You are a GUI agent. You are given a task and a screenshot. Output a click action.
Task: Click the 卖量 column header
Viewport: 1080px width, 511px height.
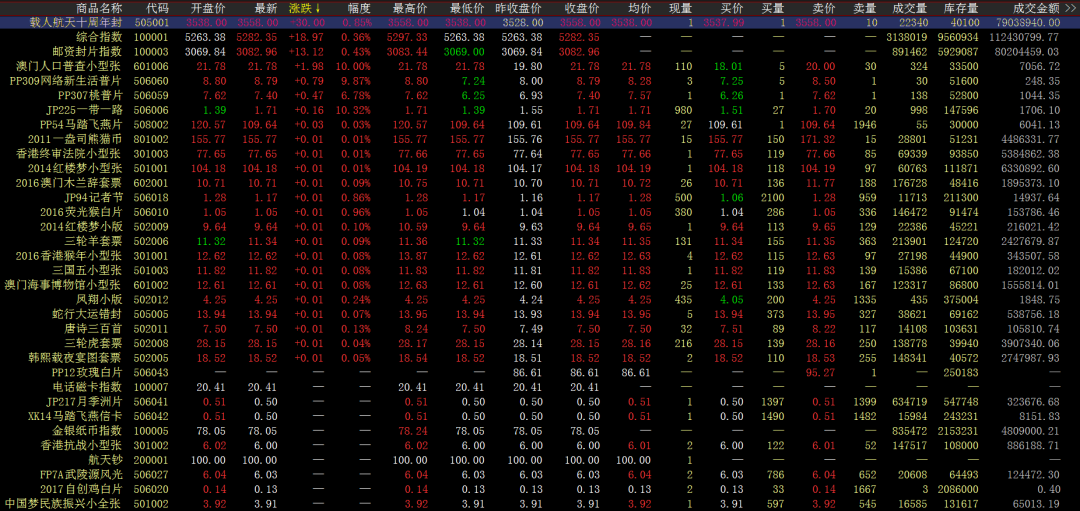point(865,9)
